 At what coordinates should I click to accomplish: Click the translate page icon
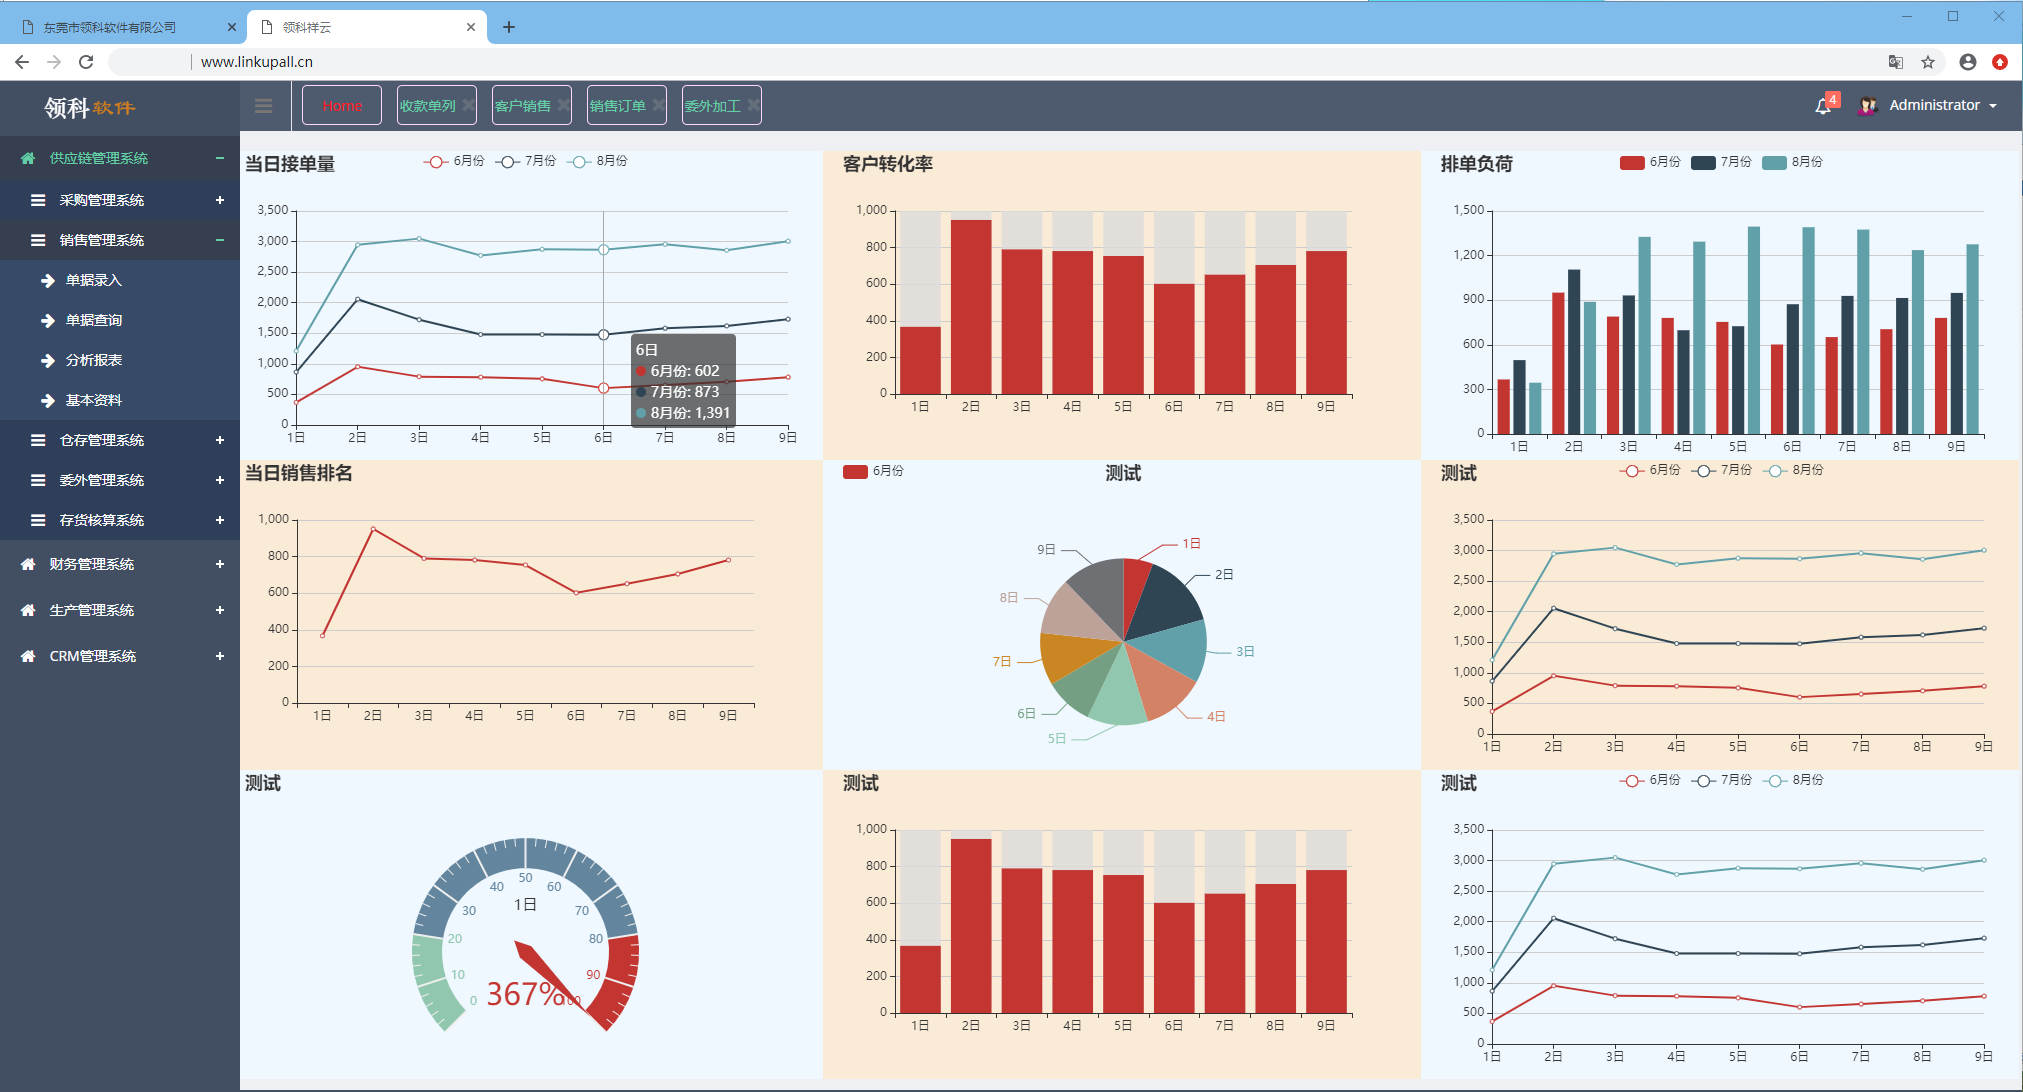[1895, 62]
